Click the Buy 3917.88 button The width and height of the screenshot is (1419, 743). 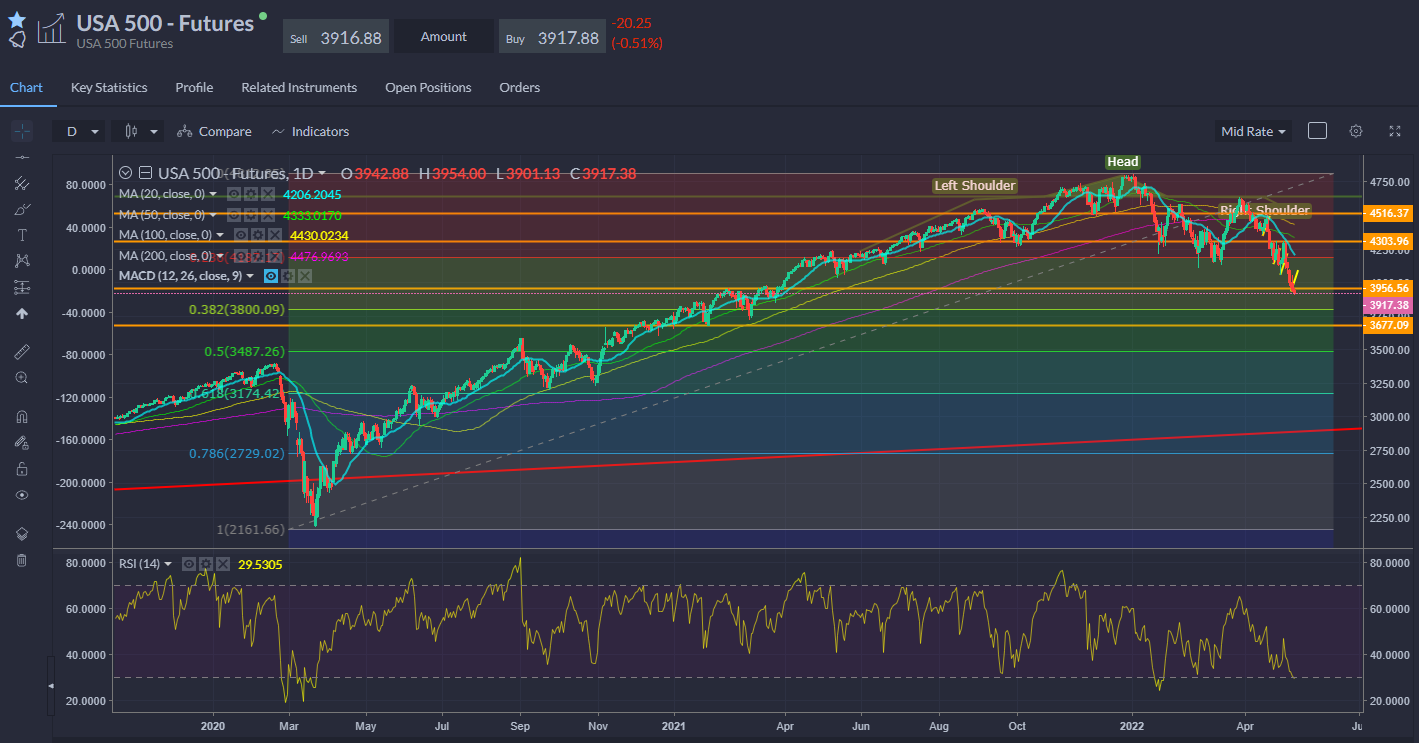[x=552, y=37]
